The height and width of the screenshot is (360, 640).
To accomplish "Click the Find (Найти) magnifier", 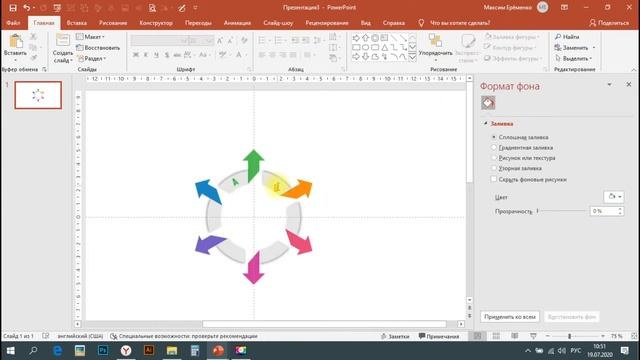I will 558,37.
